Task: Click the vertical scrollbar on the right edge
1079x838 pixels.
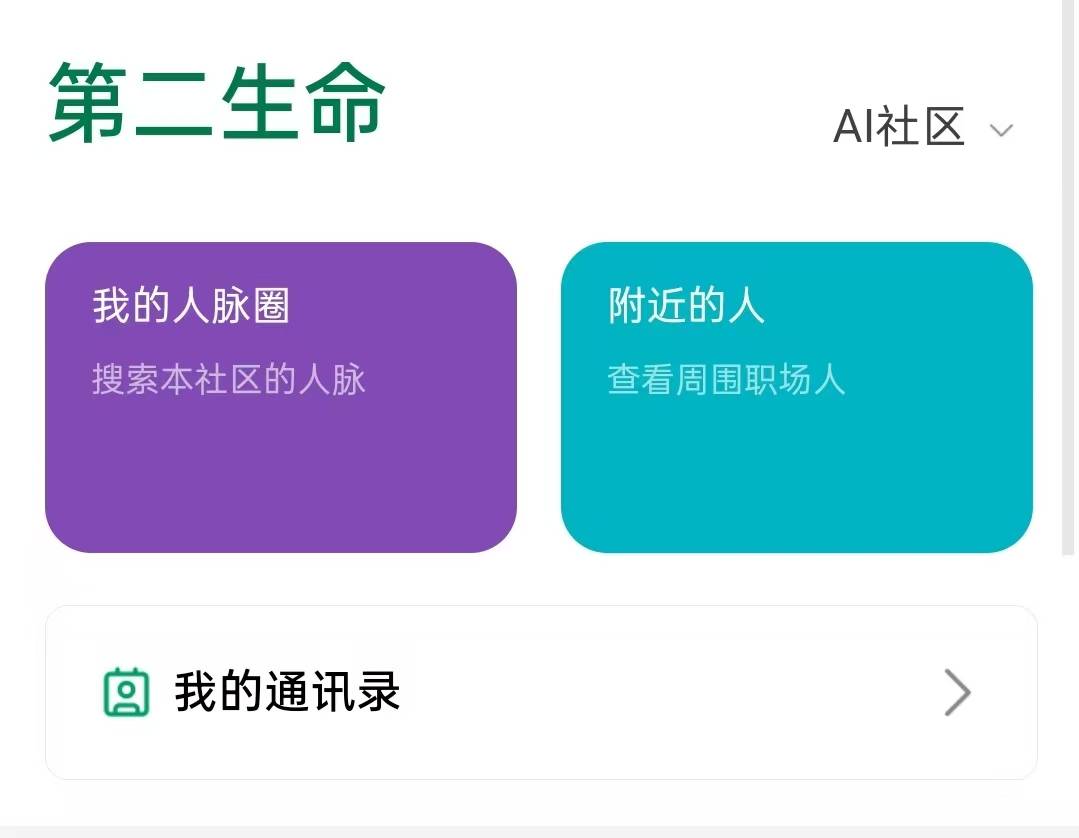Action: click(x=1068, y=280)
